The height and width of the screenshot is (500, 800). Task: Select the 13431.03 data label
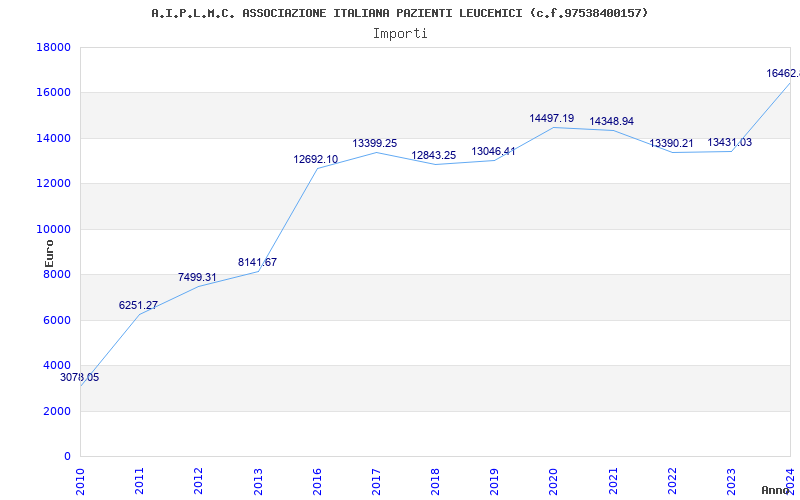[x=730, y=142]
